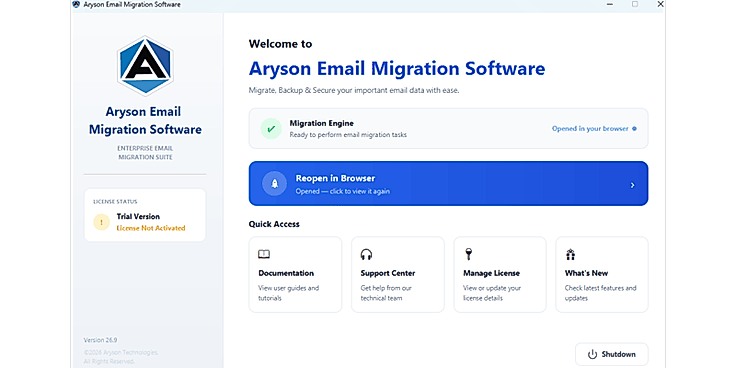The height and width of the screenshot is (368, 736).
Task: Close the Aryson window
Action: click(660, 4)
